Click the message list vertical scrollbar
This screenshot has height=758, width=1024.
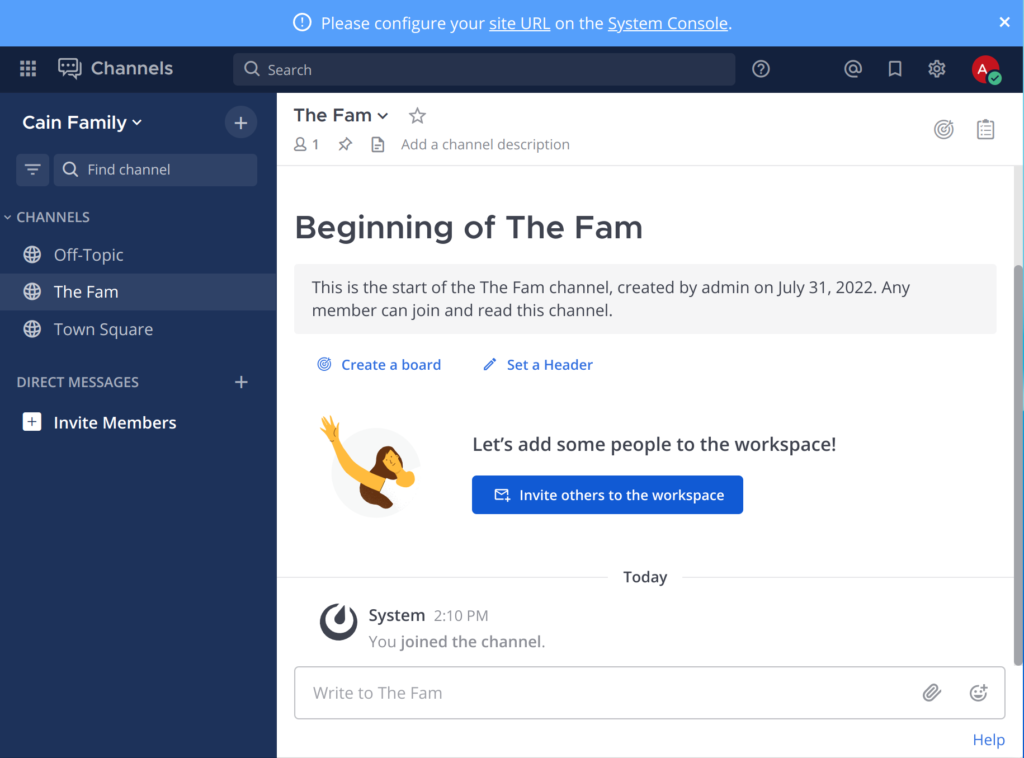(1018, 465)
